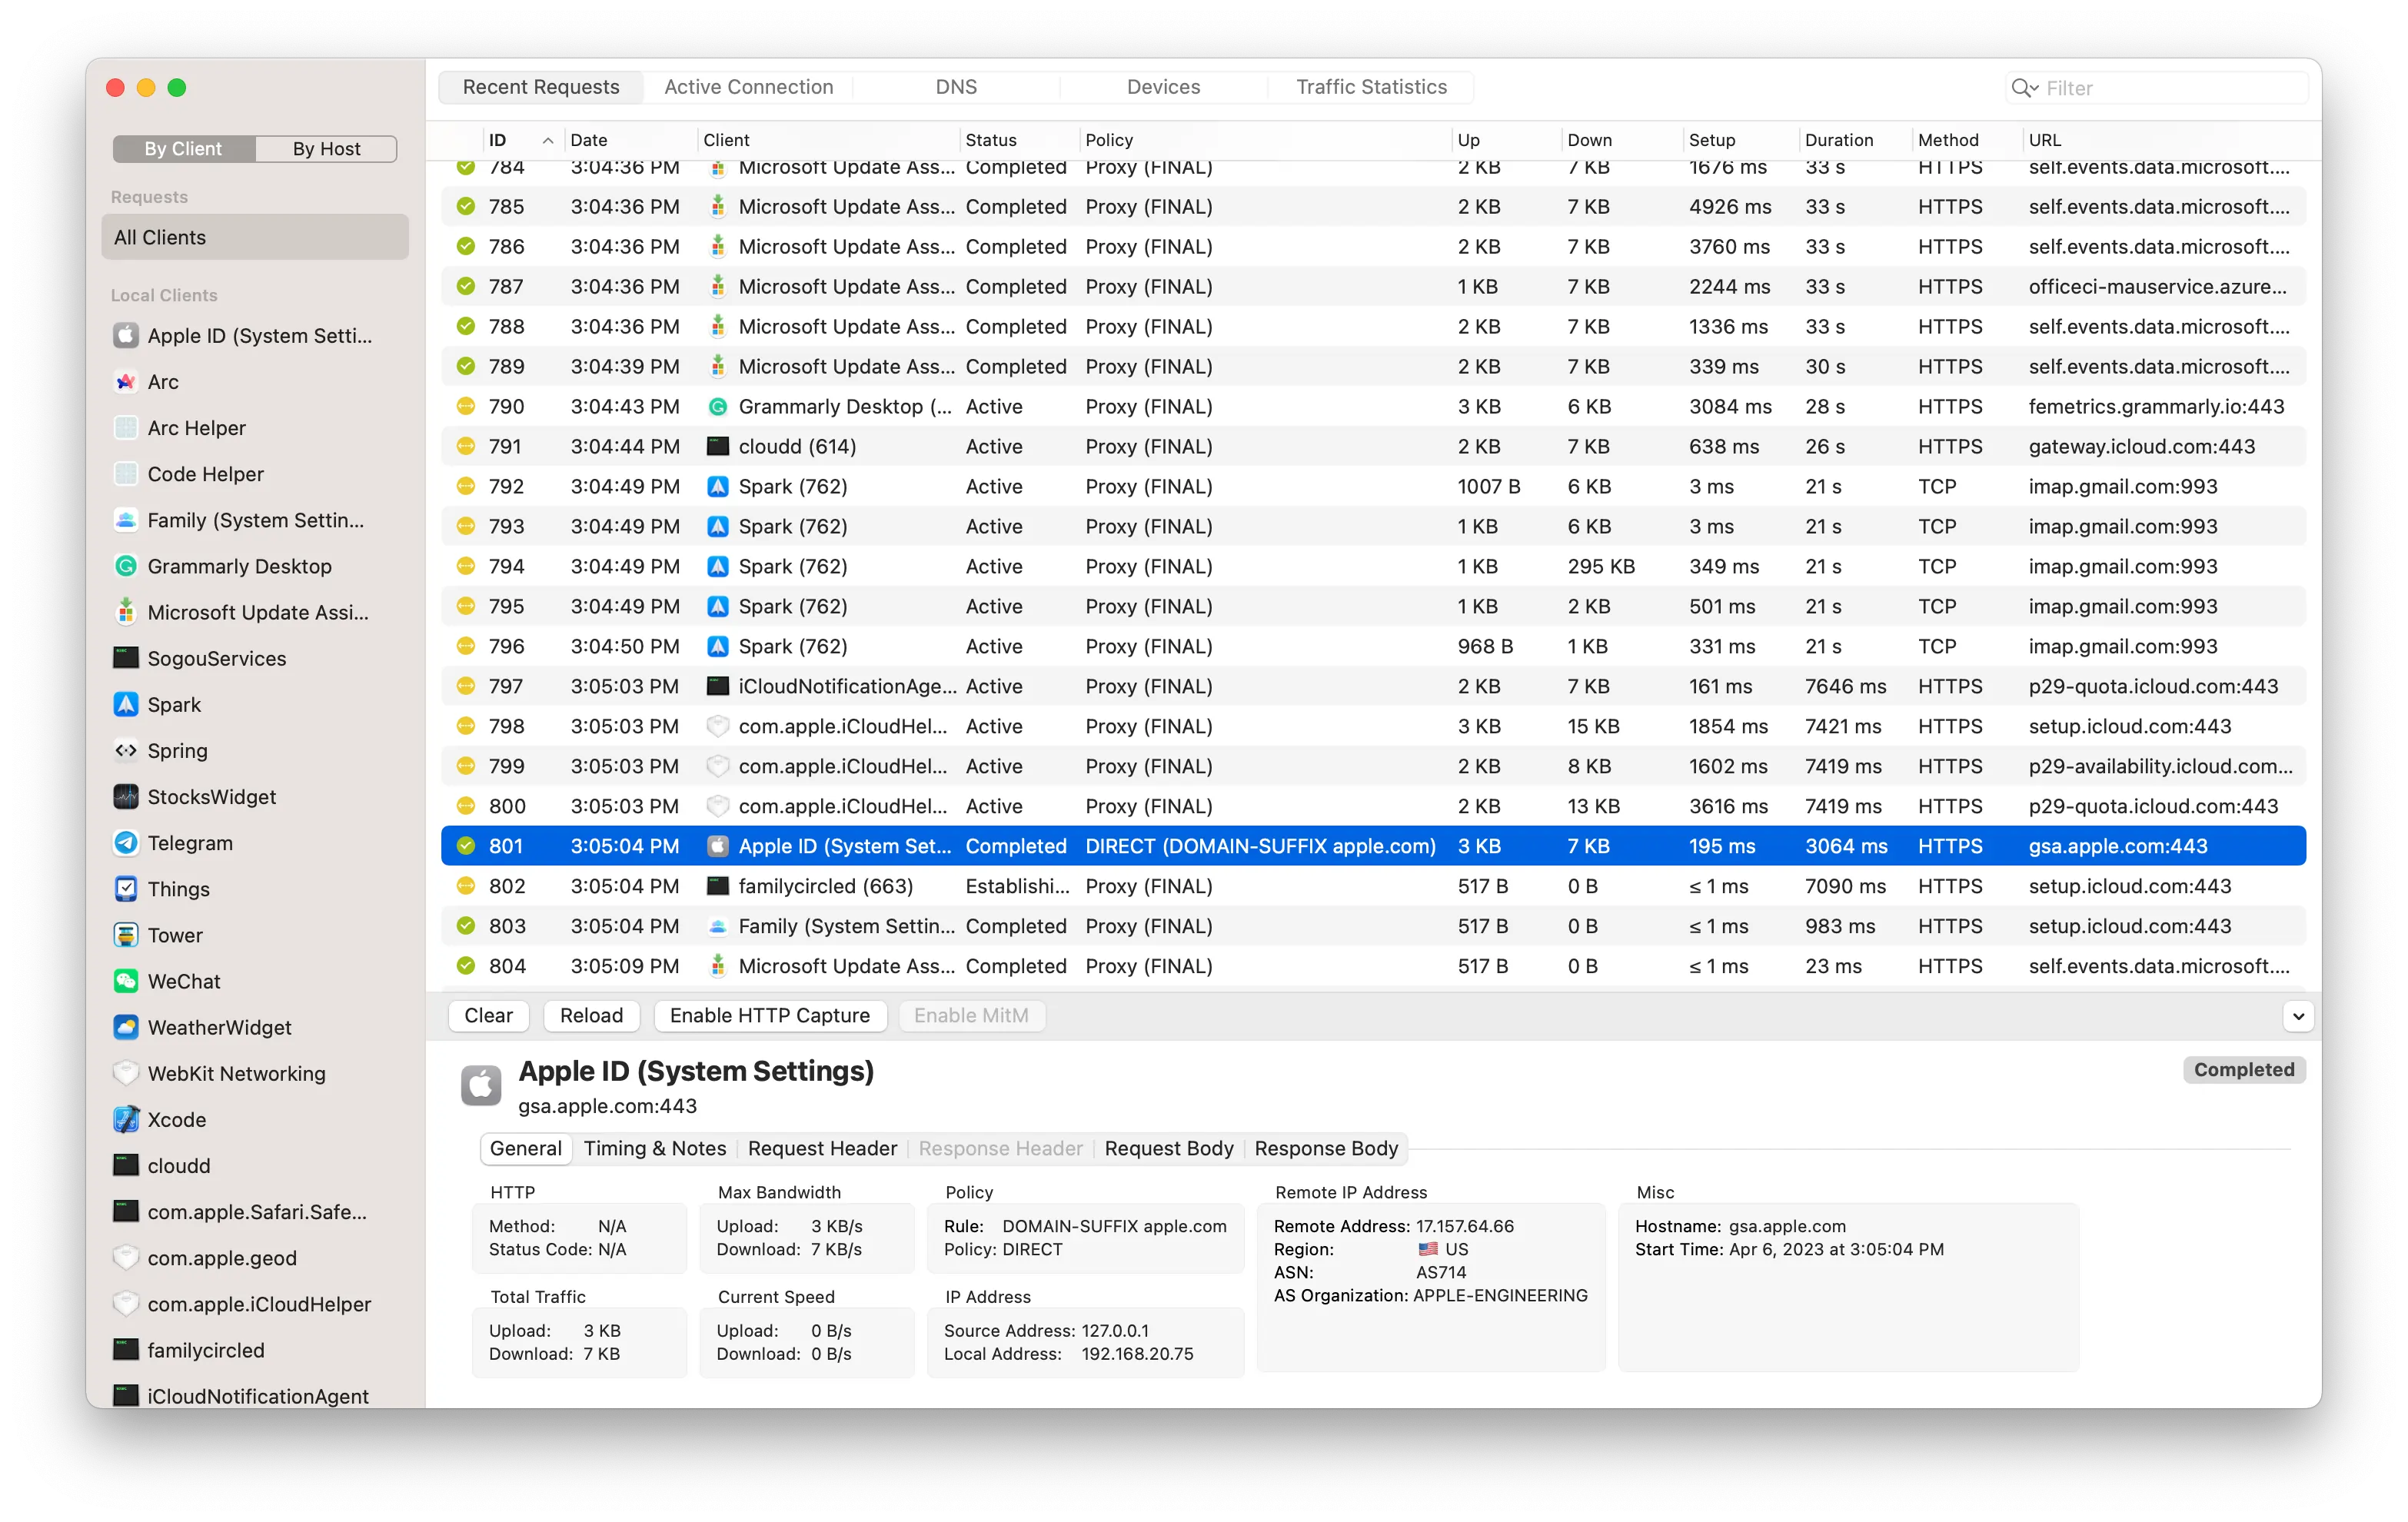Sort by Policy column header
Screen dimensions: 2408x1522
click(1264, 140)
